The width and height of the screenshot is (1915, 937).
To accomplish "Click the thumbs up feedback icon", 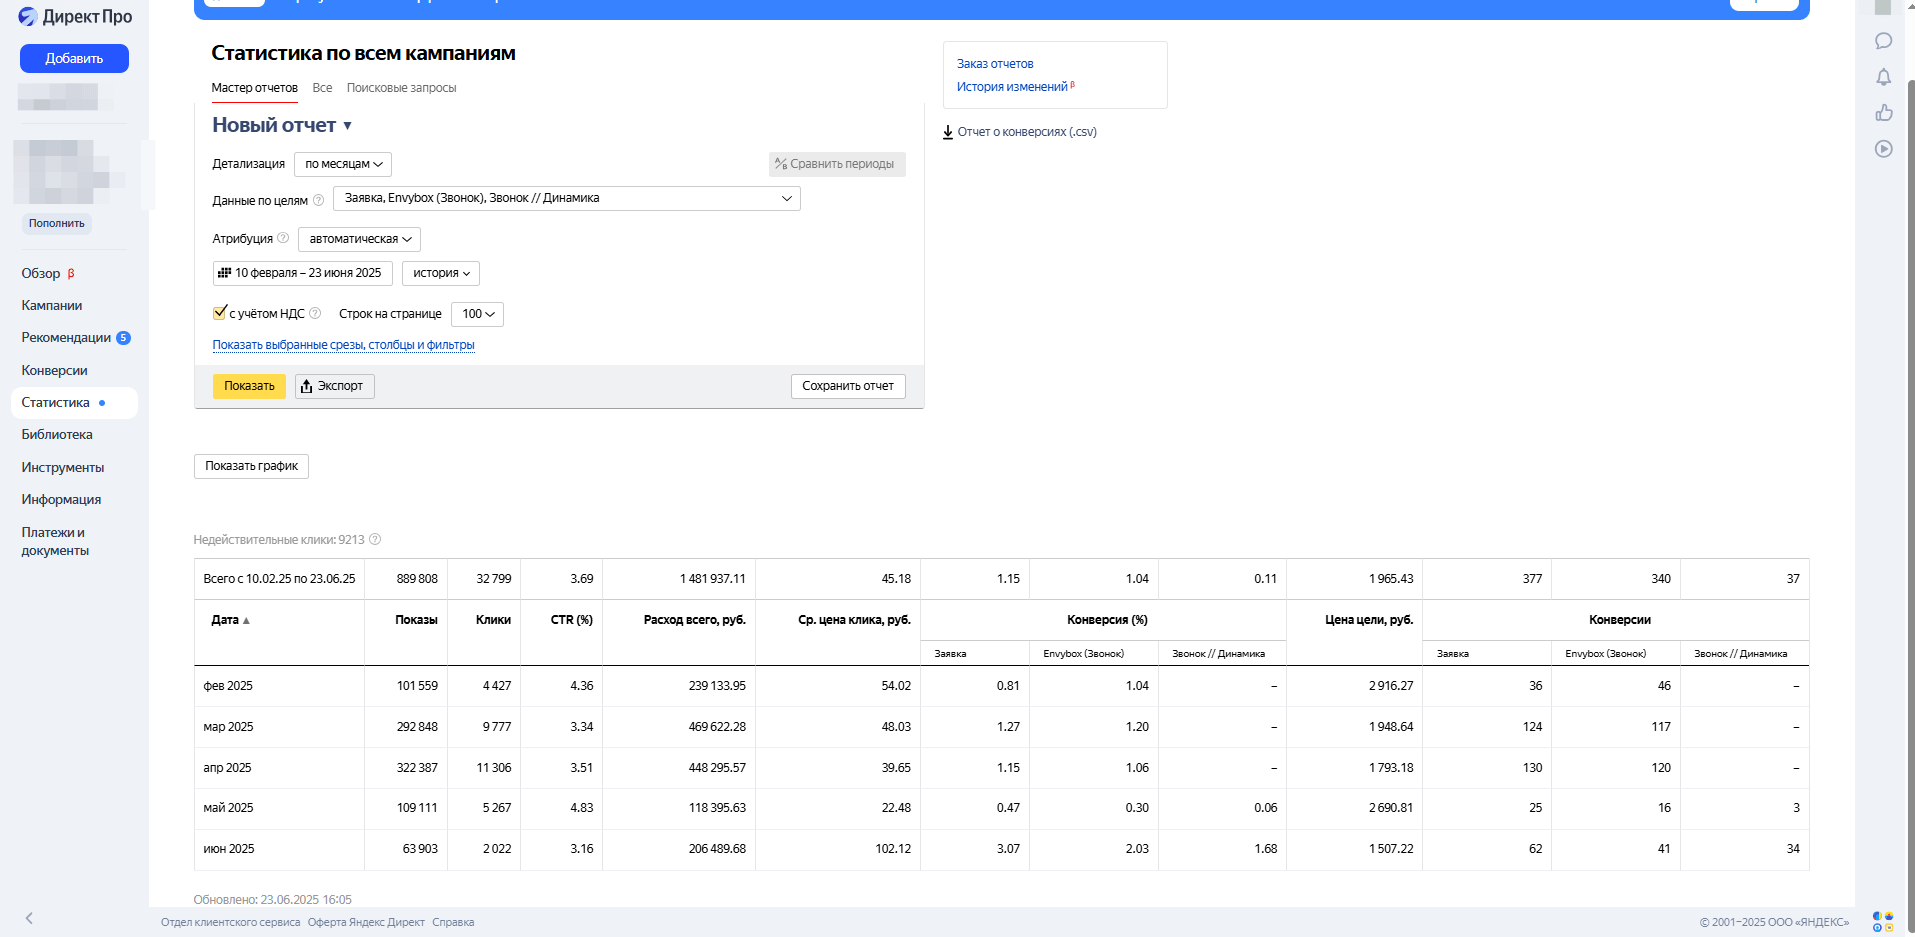I will click(x=1883, y=113).
